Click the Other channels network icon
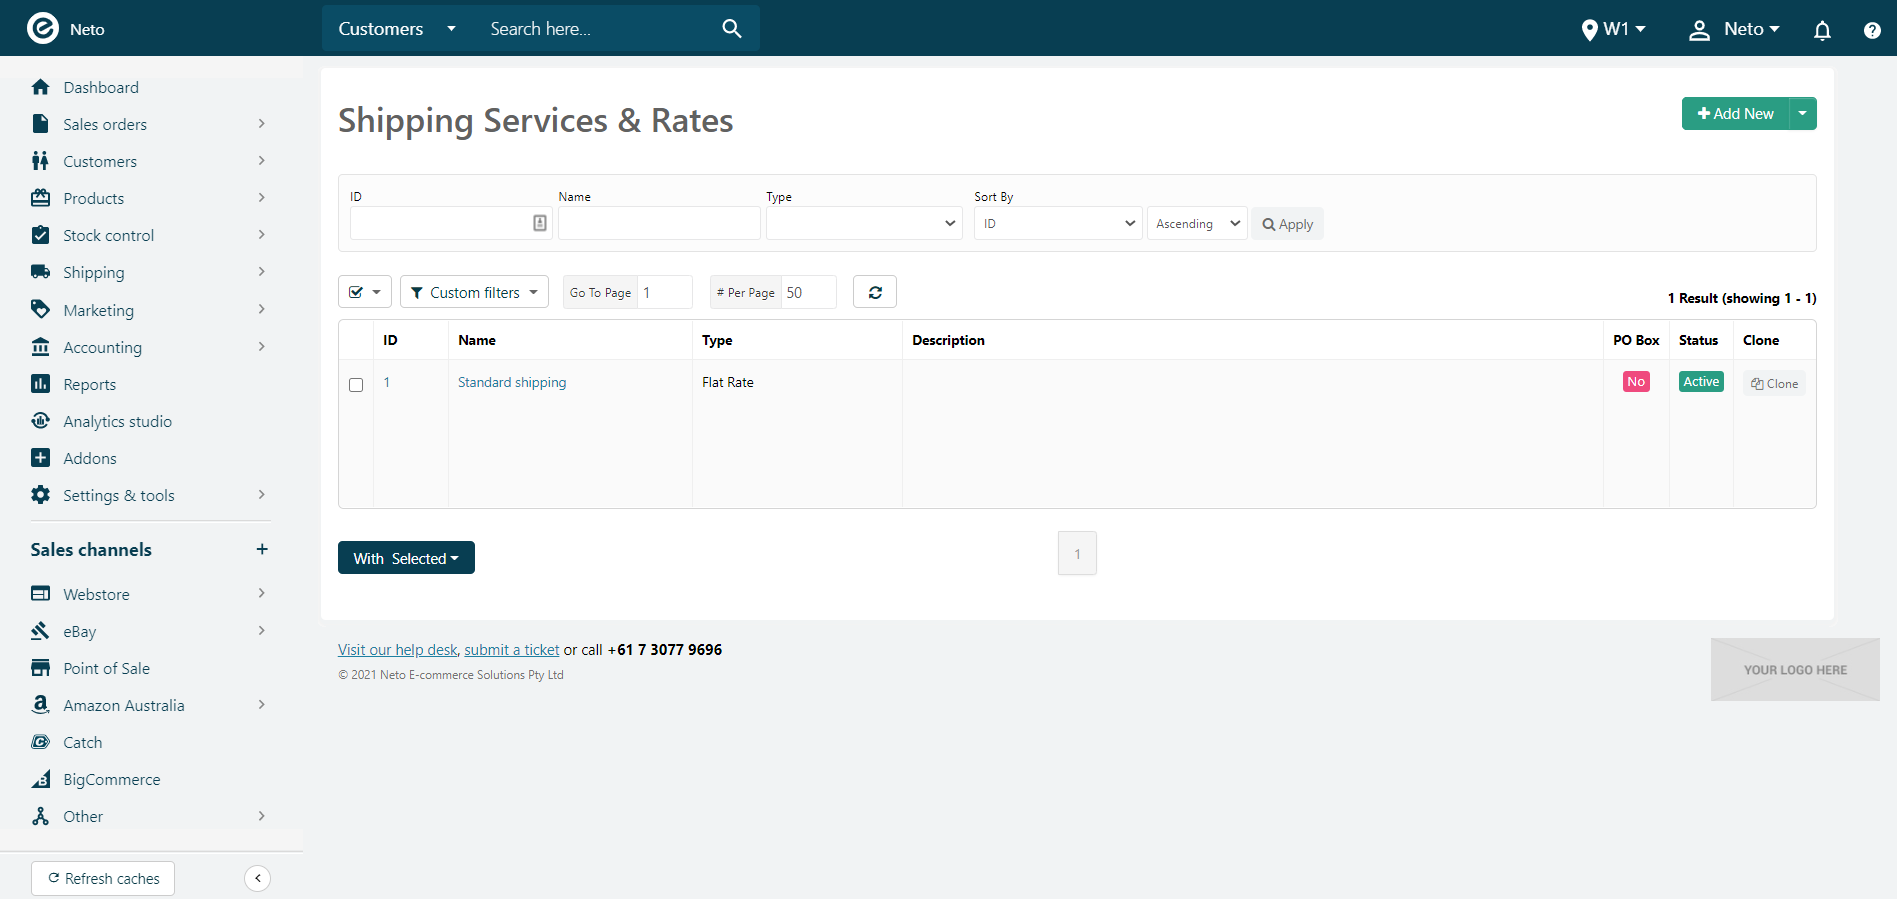Screen dimensions: 1897x899 pos(40,816)
